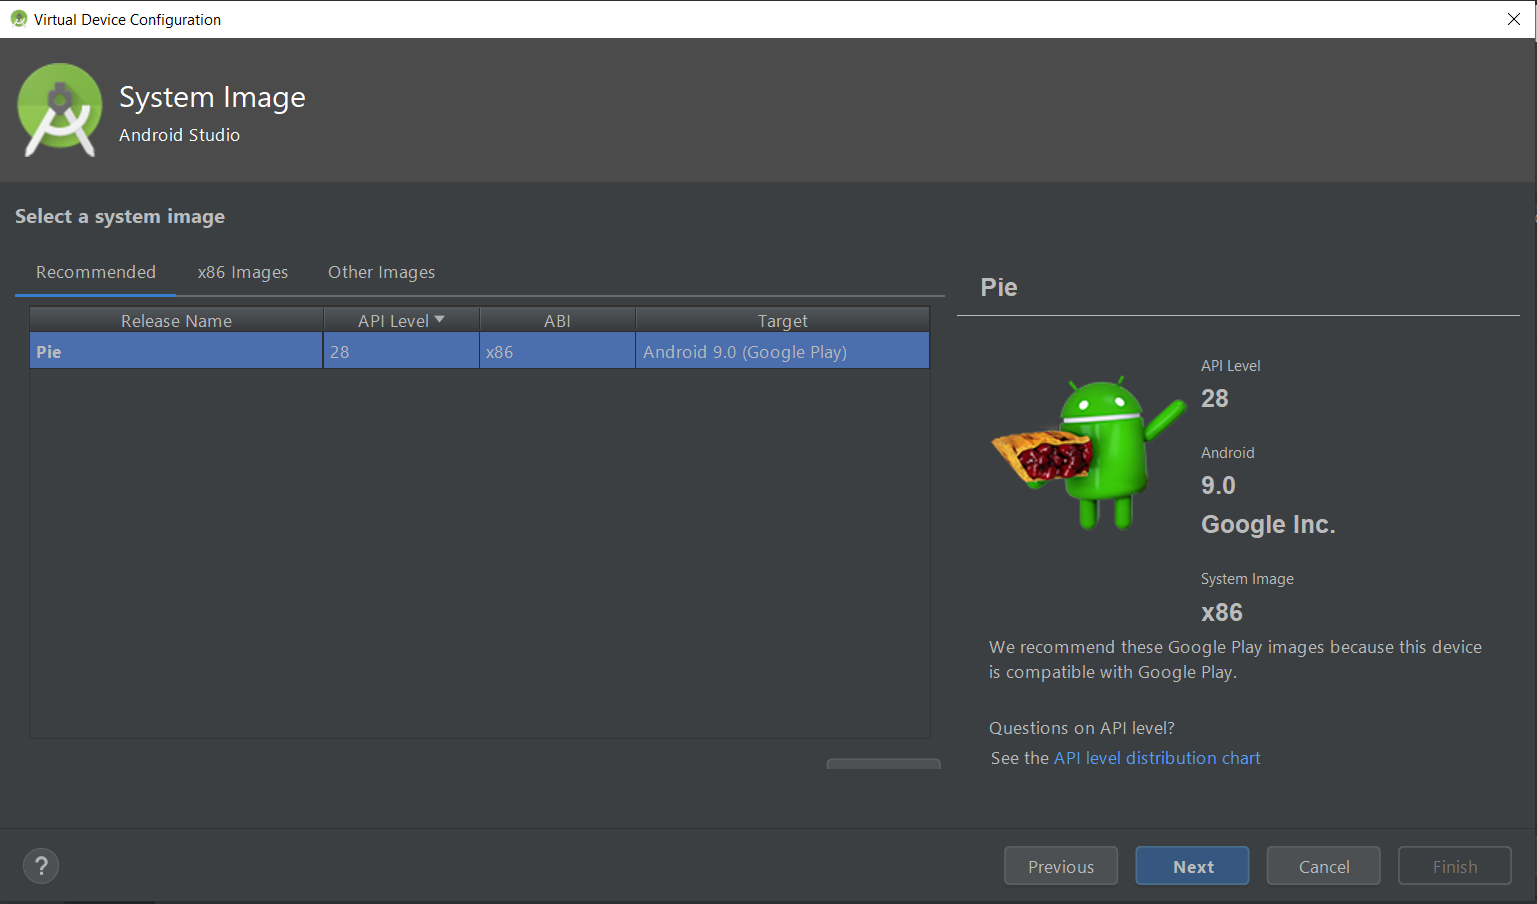Click the Next button
Image resolution: width=1537 pixels, height=904 pixels.
1192,866
